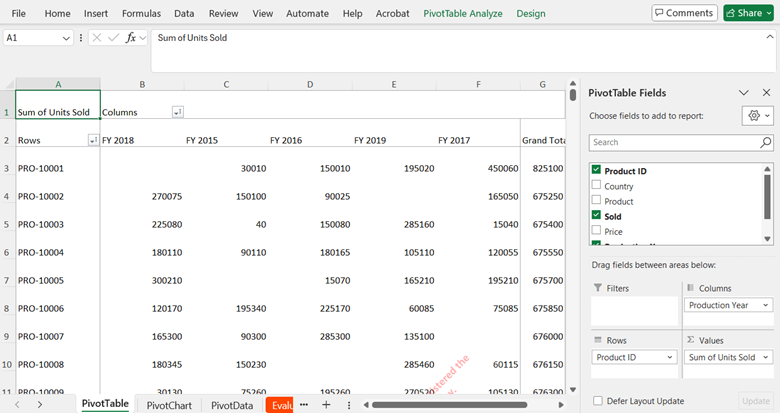Image resolution: width=780 pixels, height=413 pixels.
Task: Show more sheet tabs via ellipsis
Action: [x=304, y=405]
